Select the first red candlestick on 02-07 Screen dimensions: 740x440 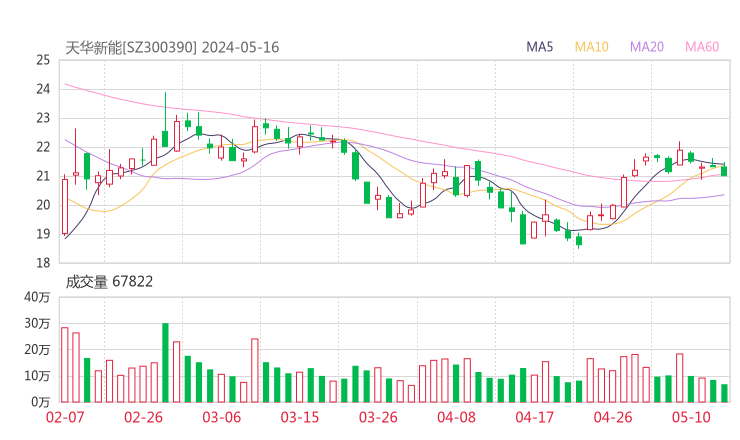(x=65, y=206)
